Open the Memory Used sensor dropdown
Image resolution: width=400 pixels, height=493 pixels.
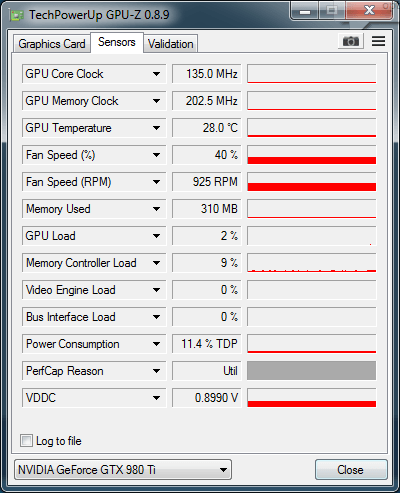coord(94,209)
